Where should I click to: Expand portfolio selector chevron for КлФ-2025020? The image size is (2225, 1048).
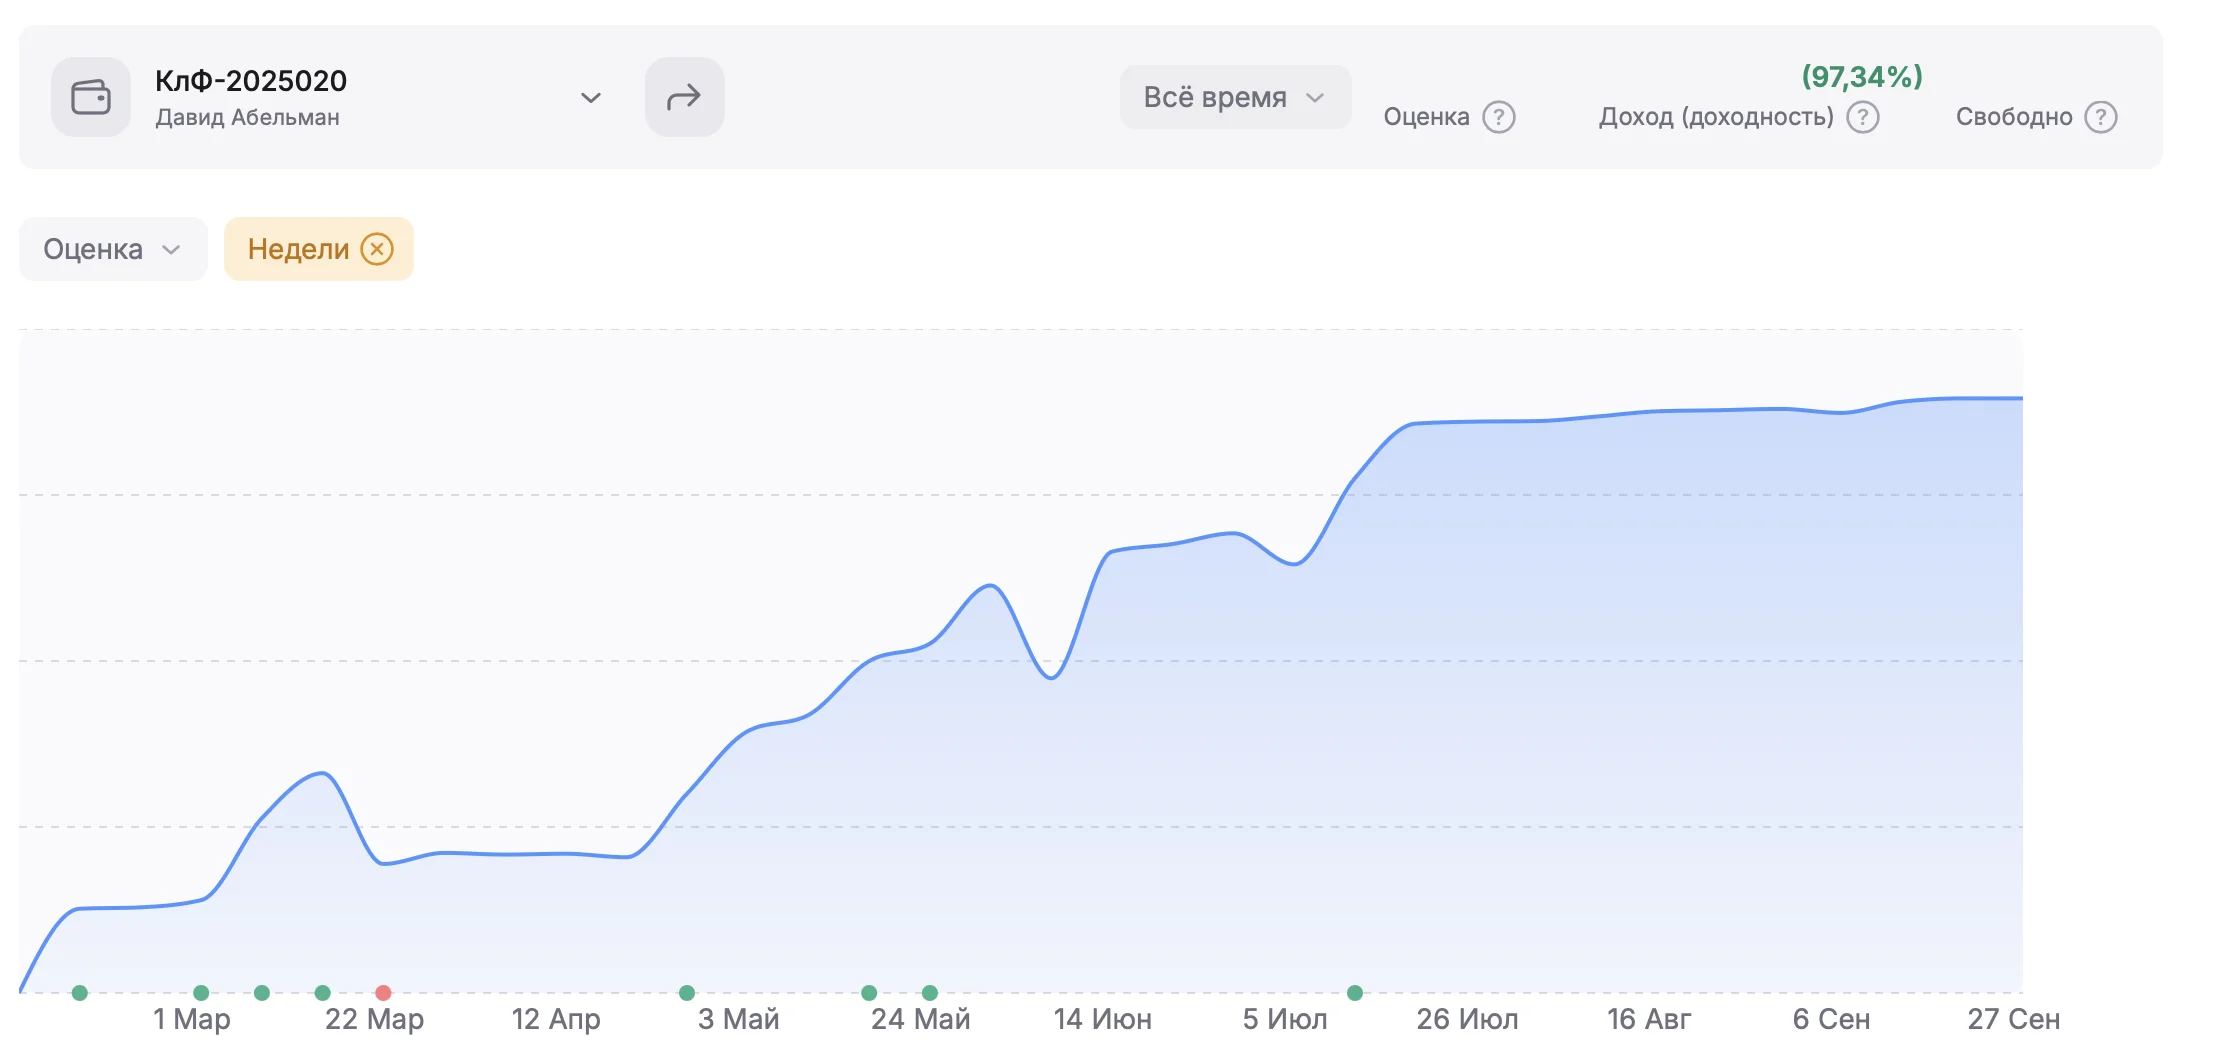(590, 98)
